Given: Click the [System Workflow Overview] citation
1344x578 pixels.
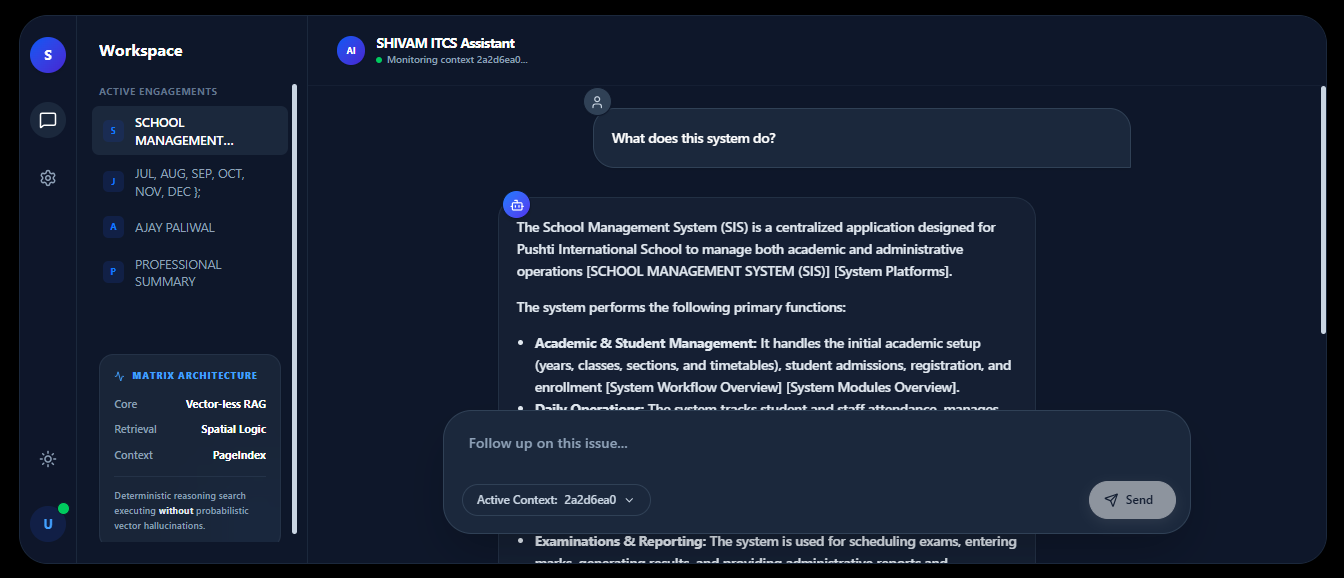Looking at the screenshot, I should coord(694,387).
